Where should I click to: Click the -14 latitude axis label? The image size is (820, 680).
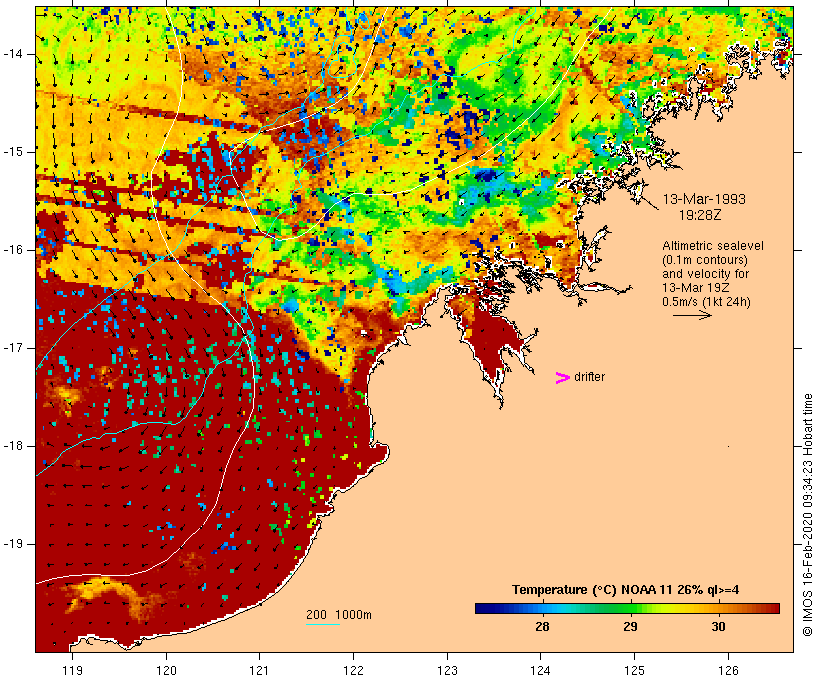13,54
